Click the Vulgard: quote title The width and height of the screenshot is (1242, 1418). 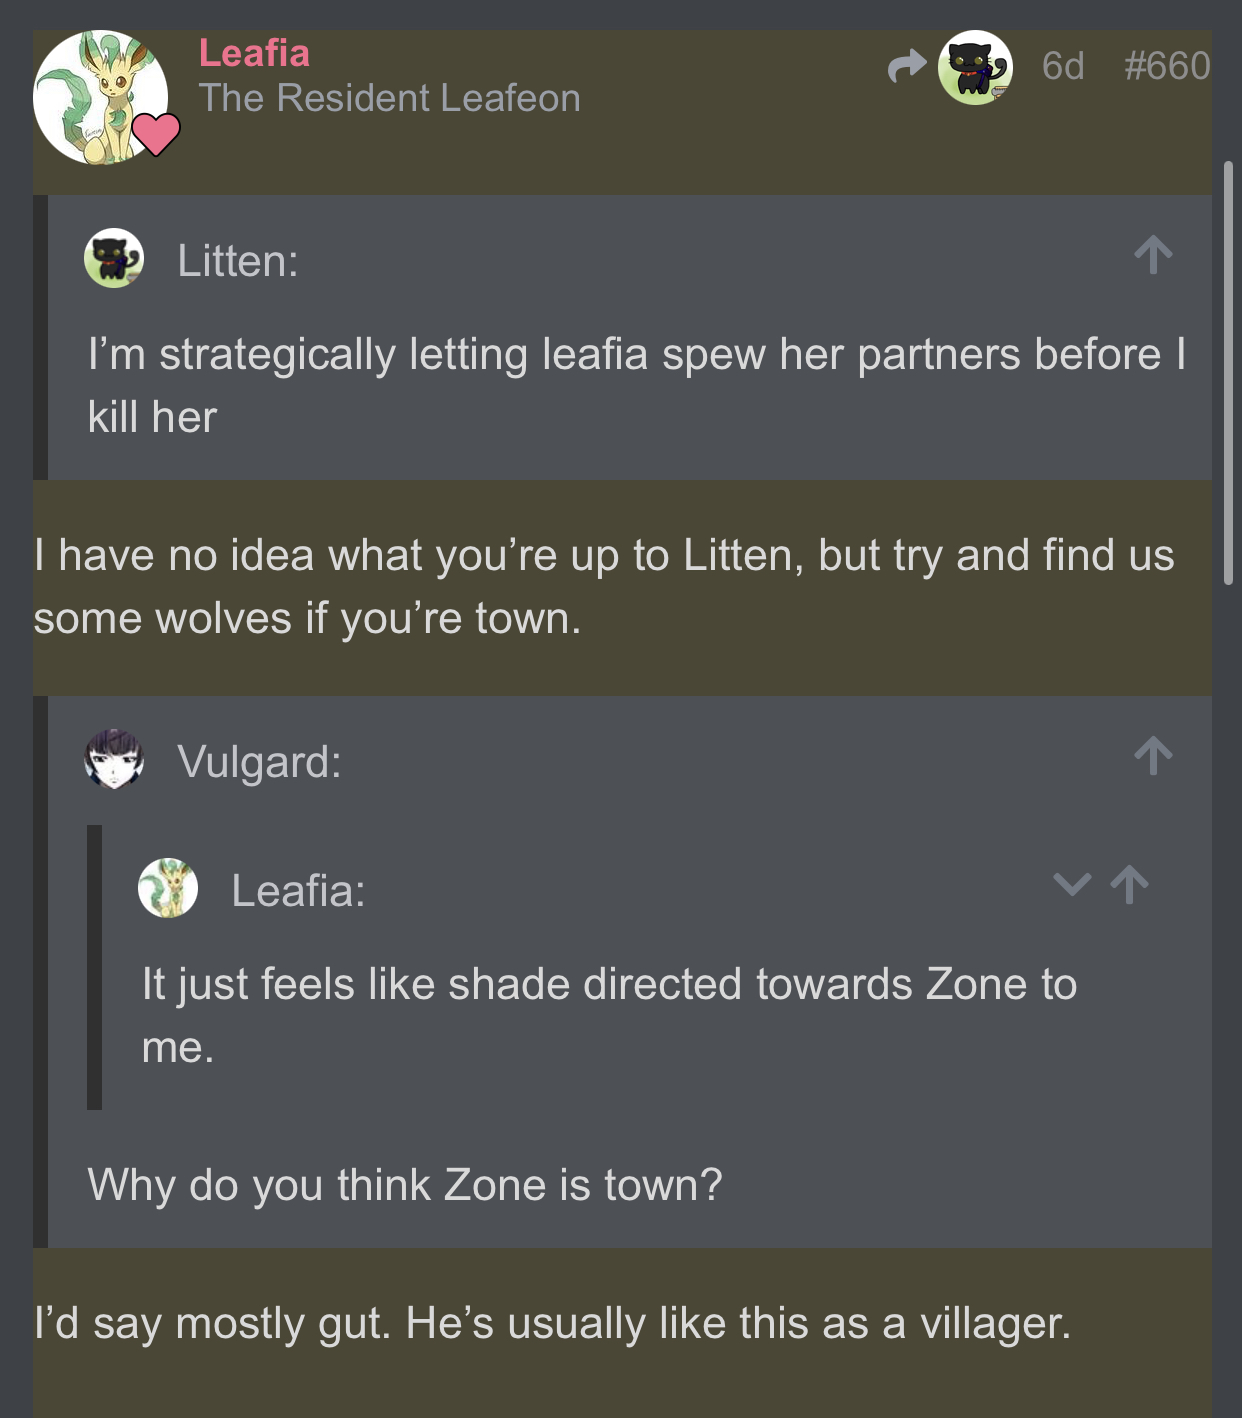pyautogui.click(x=260, y=762)
